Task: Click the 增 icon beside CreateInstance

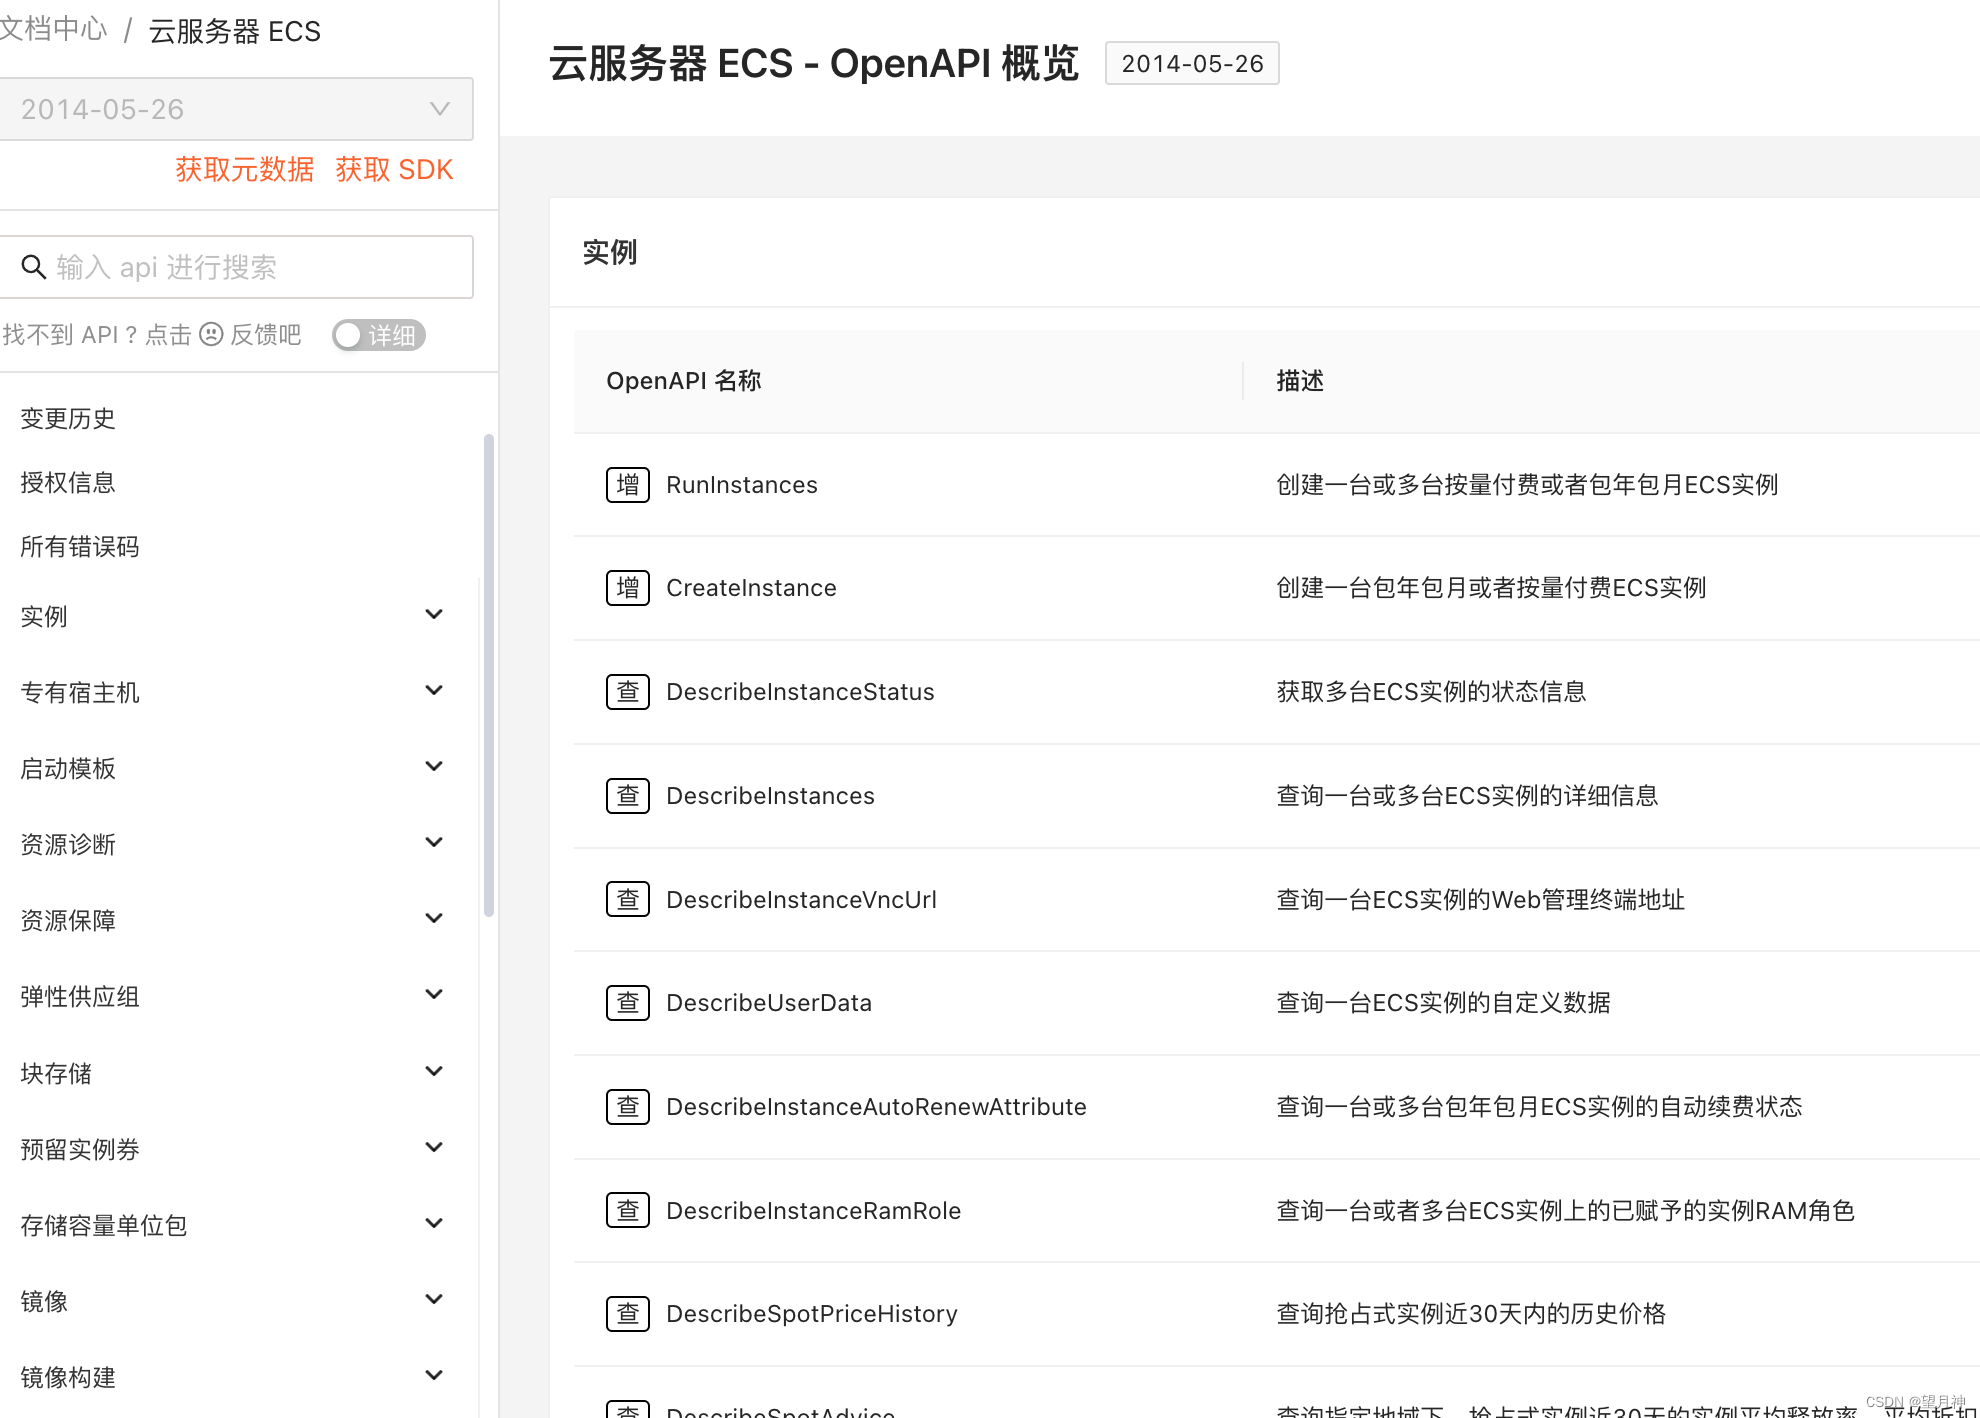Action: (628, 588)
